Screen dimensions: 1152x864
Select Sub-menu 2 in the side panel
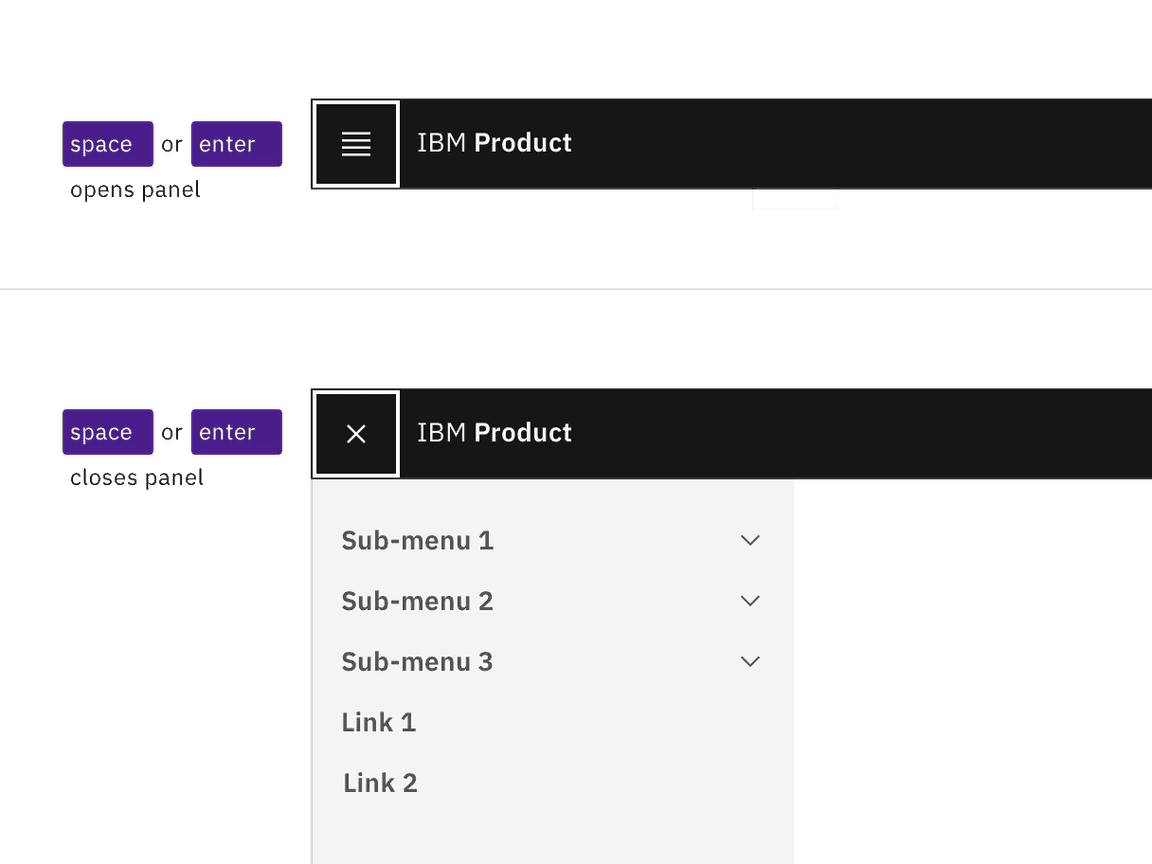(417, 601)
